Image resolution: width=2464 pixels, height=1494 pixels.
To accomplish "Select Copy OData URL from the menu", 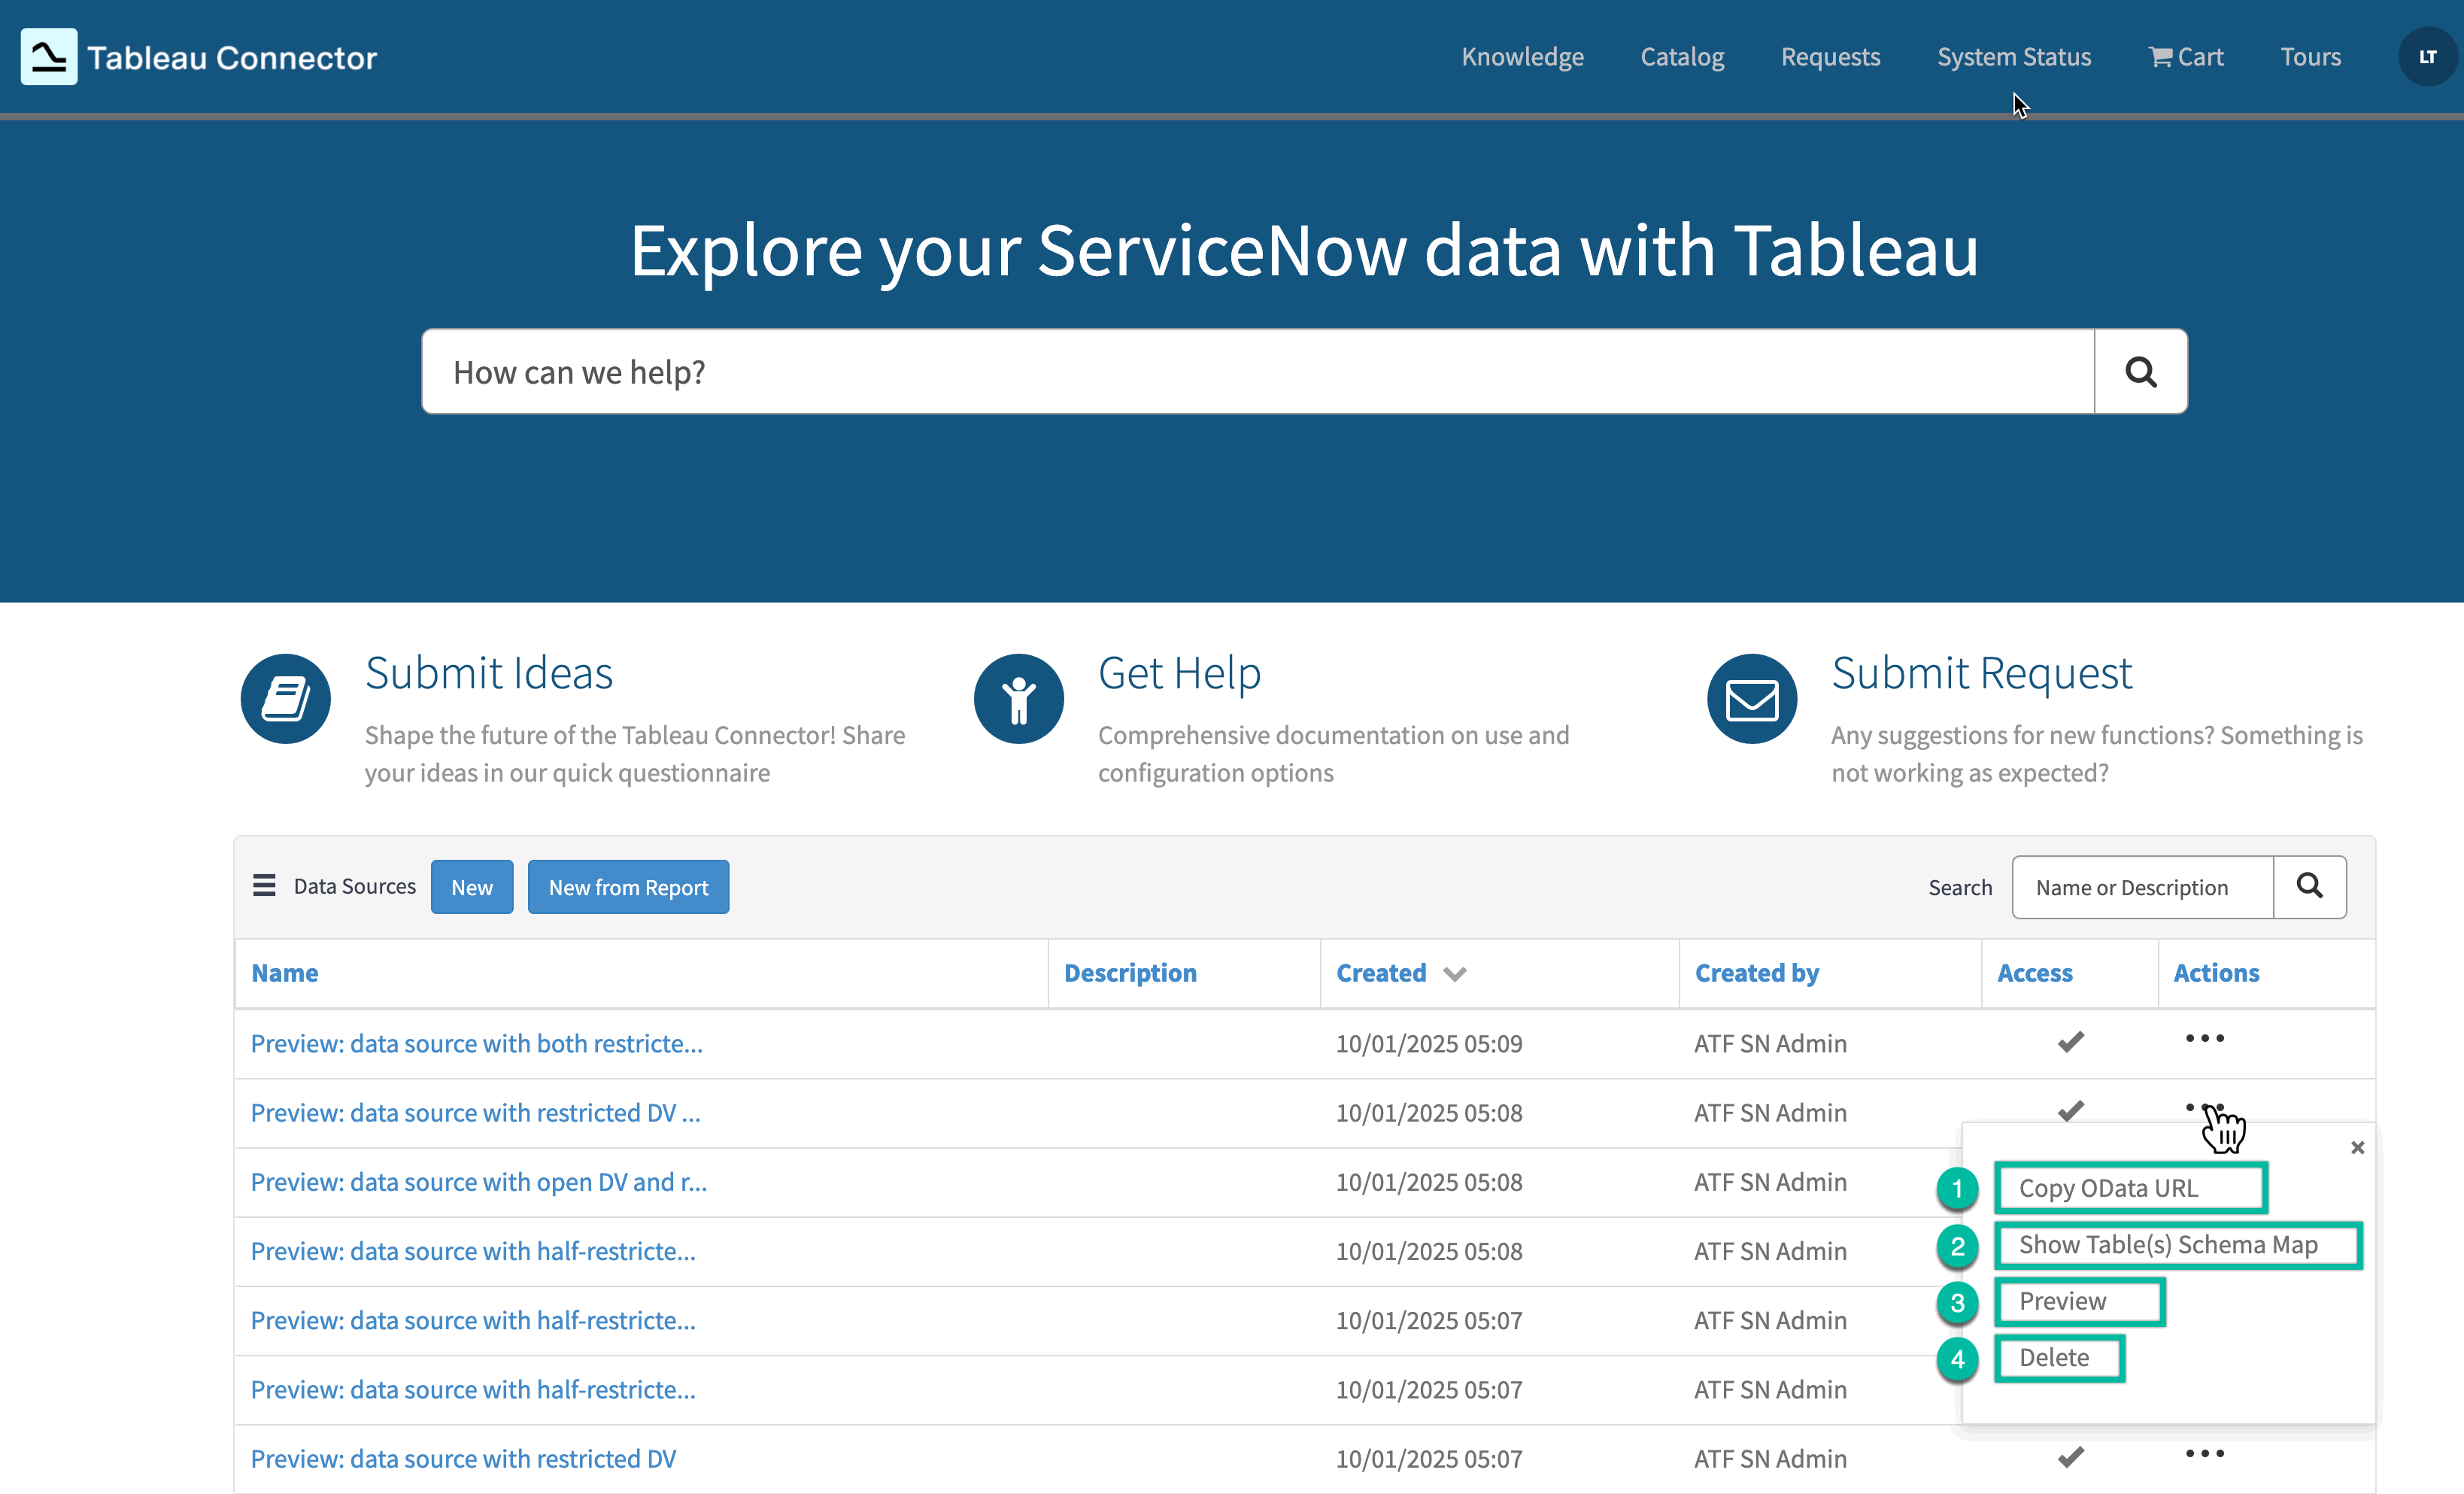I will (x=2130, y=1188).
